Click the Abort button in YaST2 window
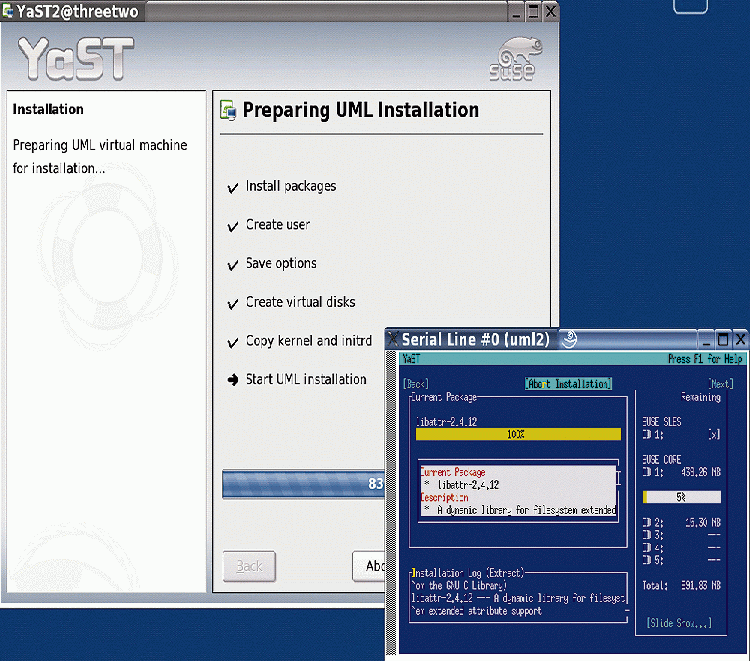 (369, 566)
